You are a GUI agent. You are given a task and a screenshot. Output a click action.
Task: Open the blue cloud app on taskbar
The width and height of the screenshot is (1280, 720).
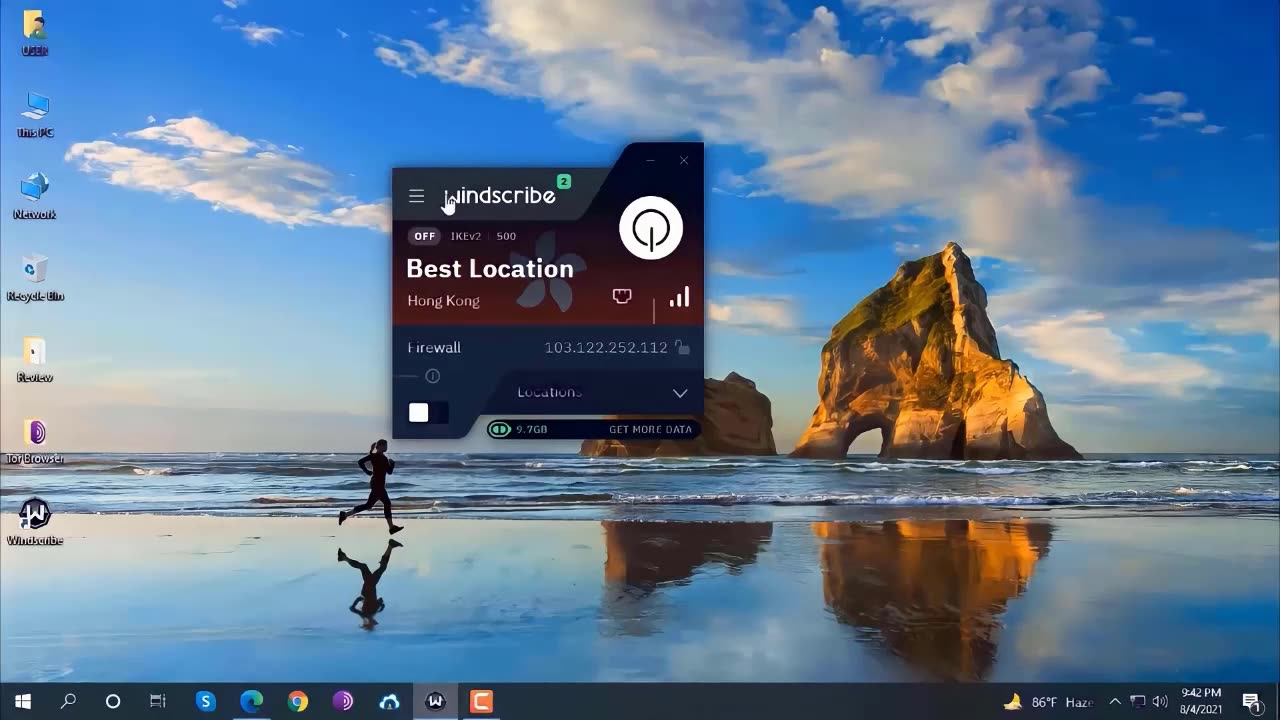(389, 701)
